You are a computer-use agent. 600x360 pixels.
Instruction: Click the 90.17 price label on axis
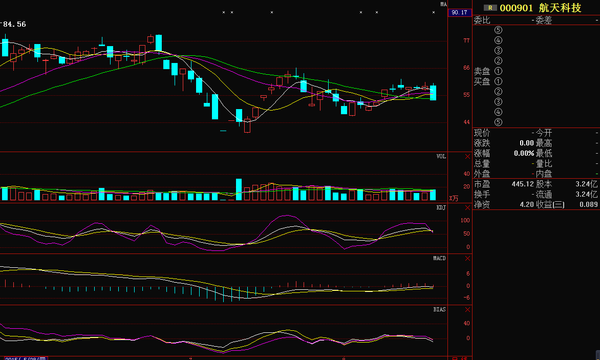click(460, 13)
